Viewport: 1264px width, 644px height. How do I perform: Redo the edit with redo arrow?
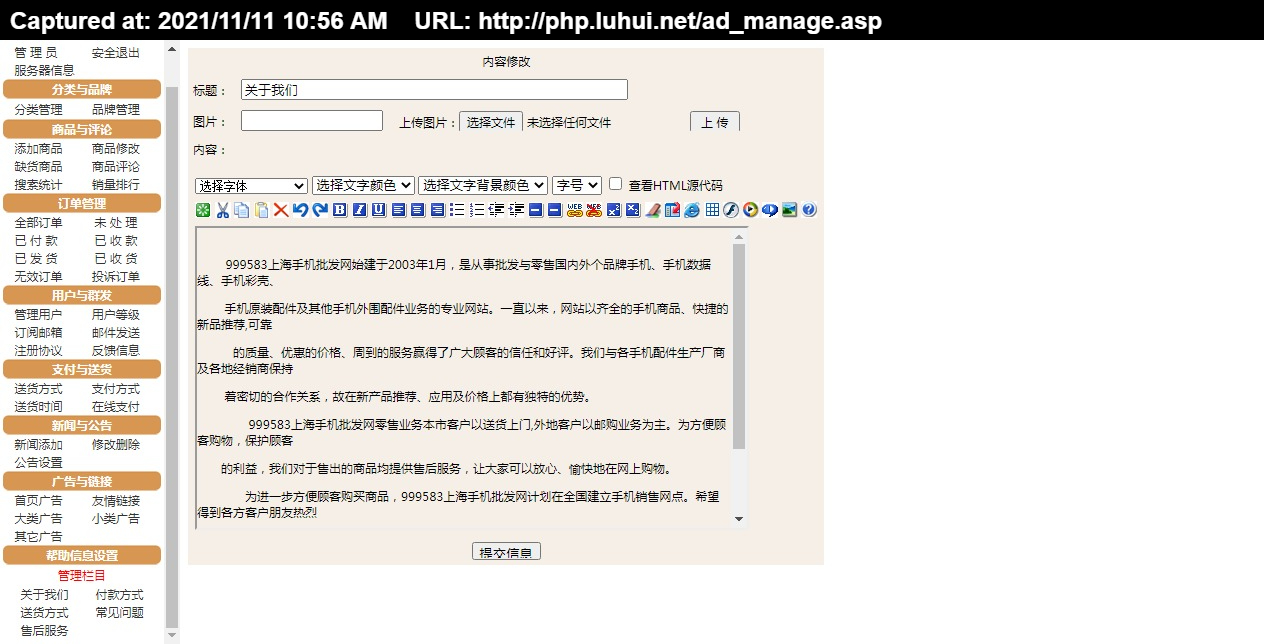coord(320,210)
